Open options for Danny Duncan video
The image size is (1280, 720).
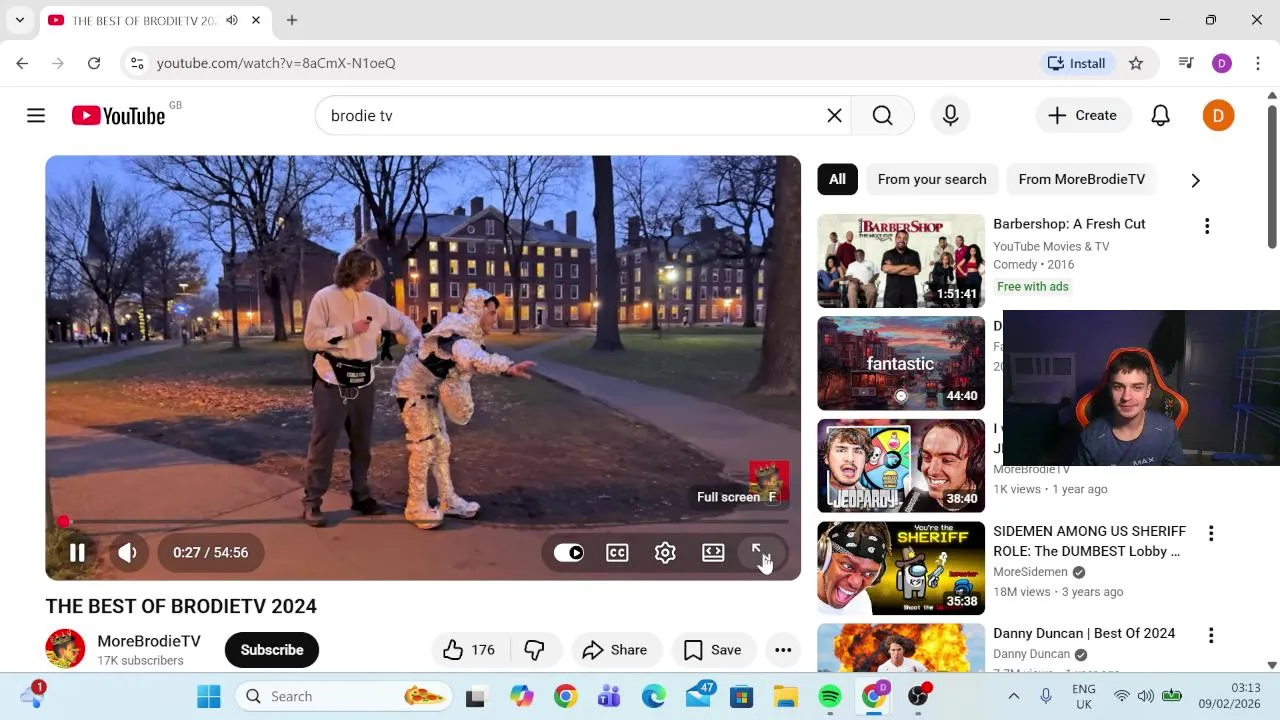[1211, 636]
